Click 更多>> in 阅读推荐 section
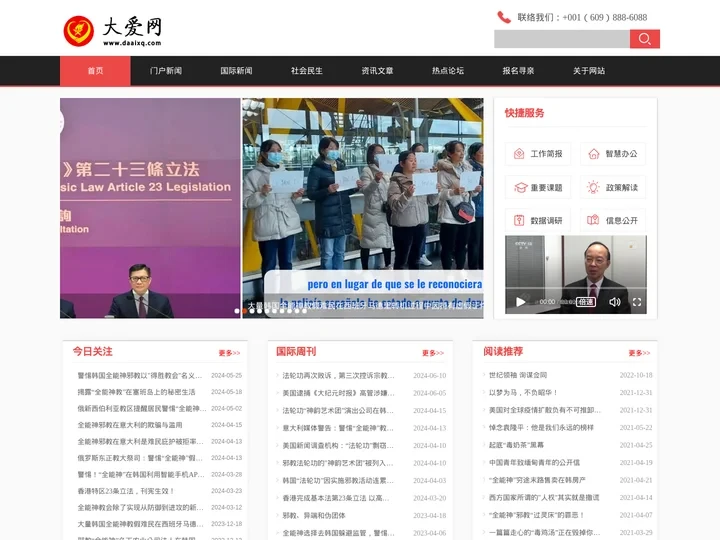720x540 pixels. click(639, 353)
